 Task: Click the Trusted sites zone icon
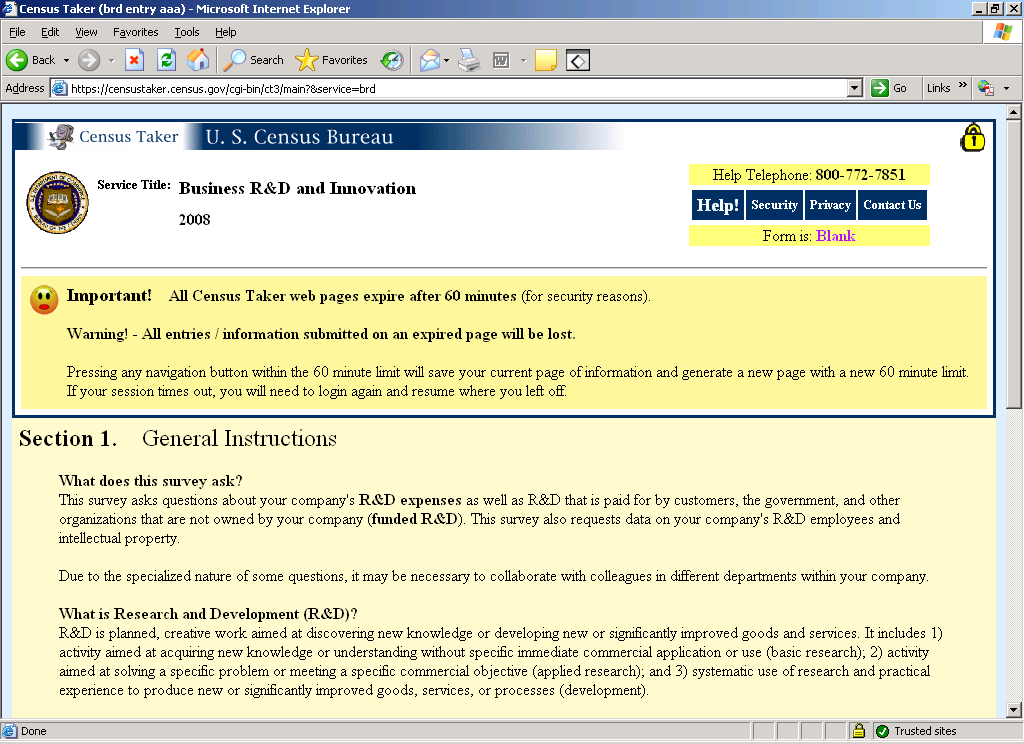pyautogui.click(x=882, y=731)
